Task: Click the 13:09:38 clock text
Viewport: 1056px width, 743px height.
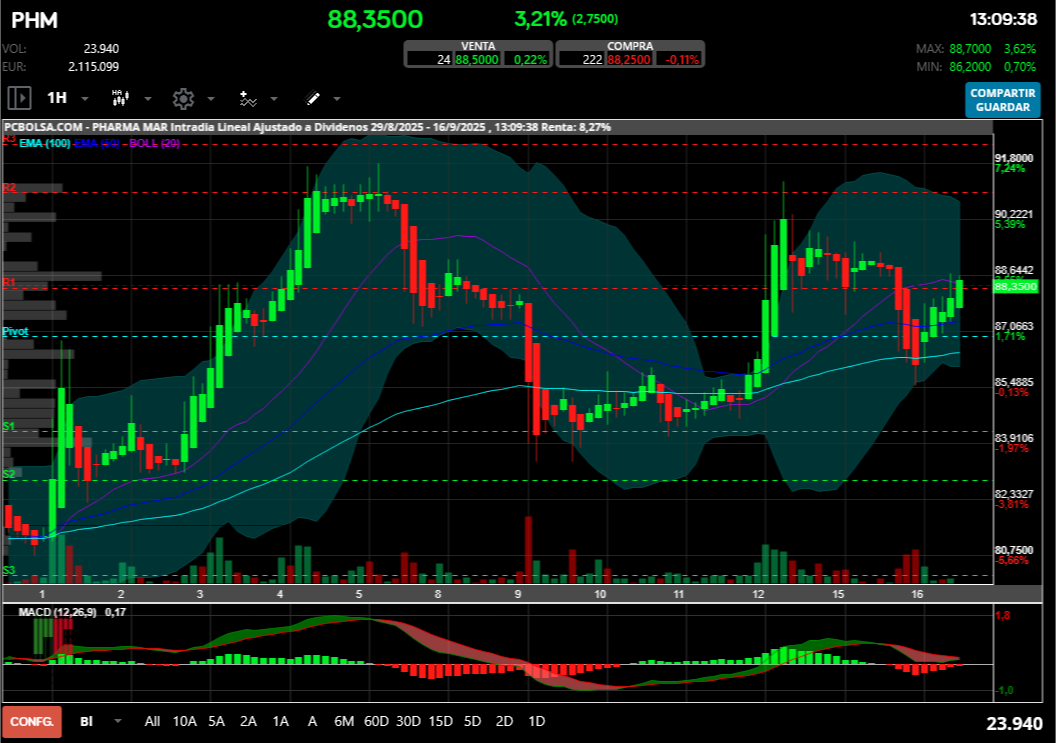Action: pyautogui.click(x=1003, y=19)
